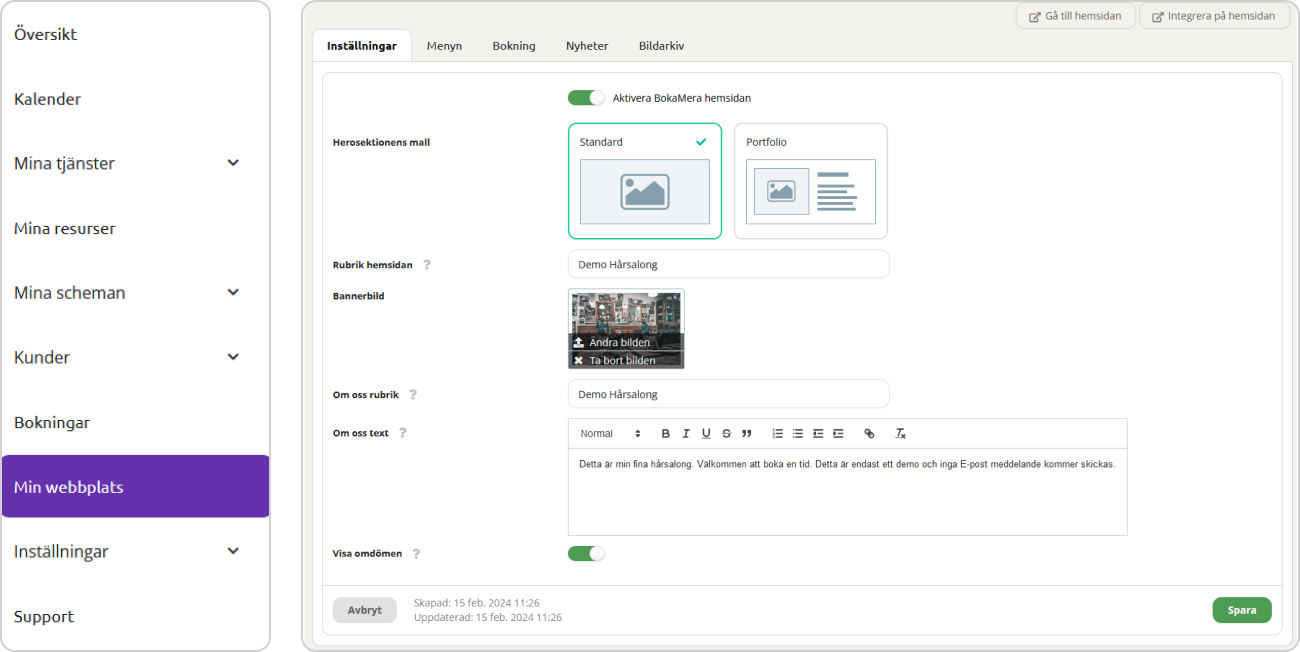Switch to the Bokning tab
Screen dimensions: 1300x652
514,46
